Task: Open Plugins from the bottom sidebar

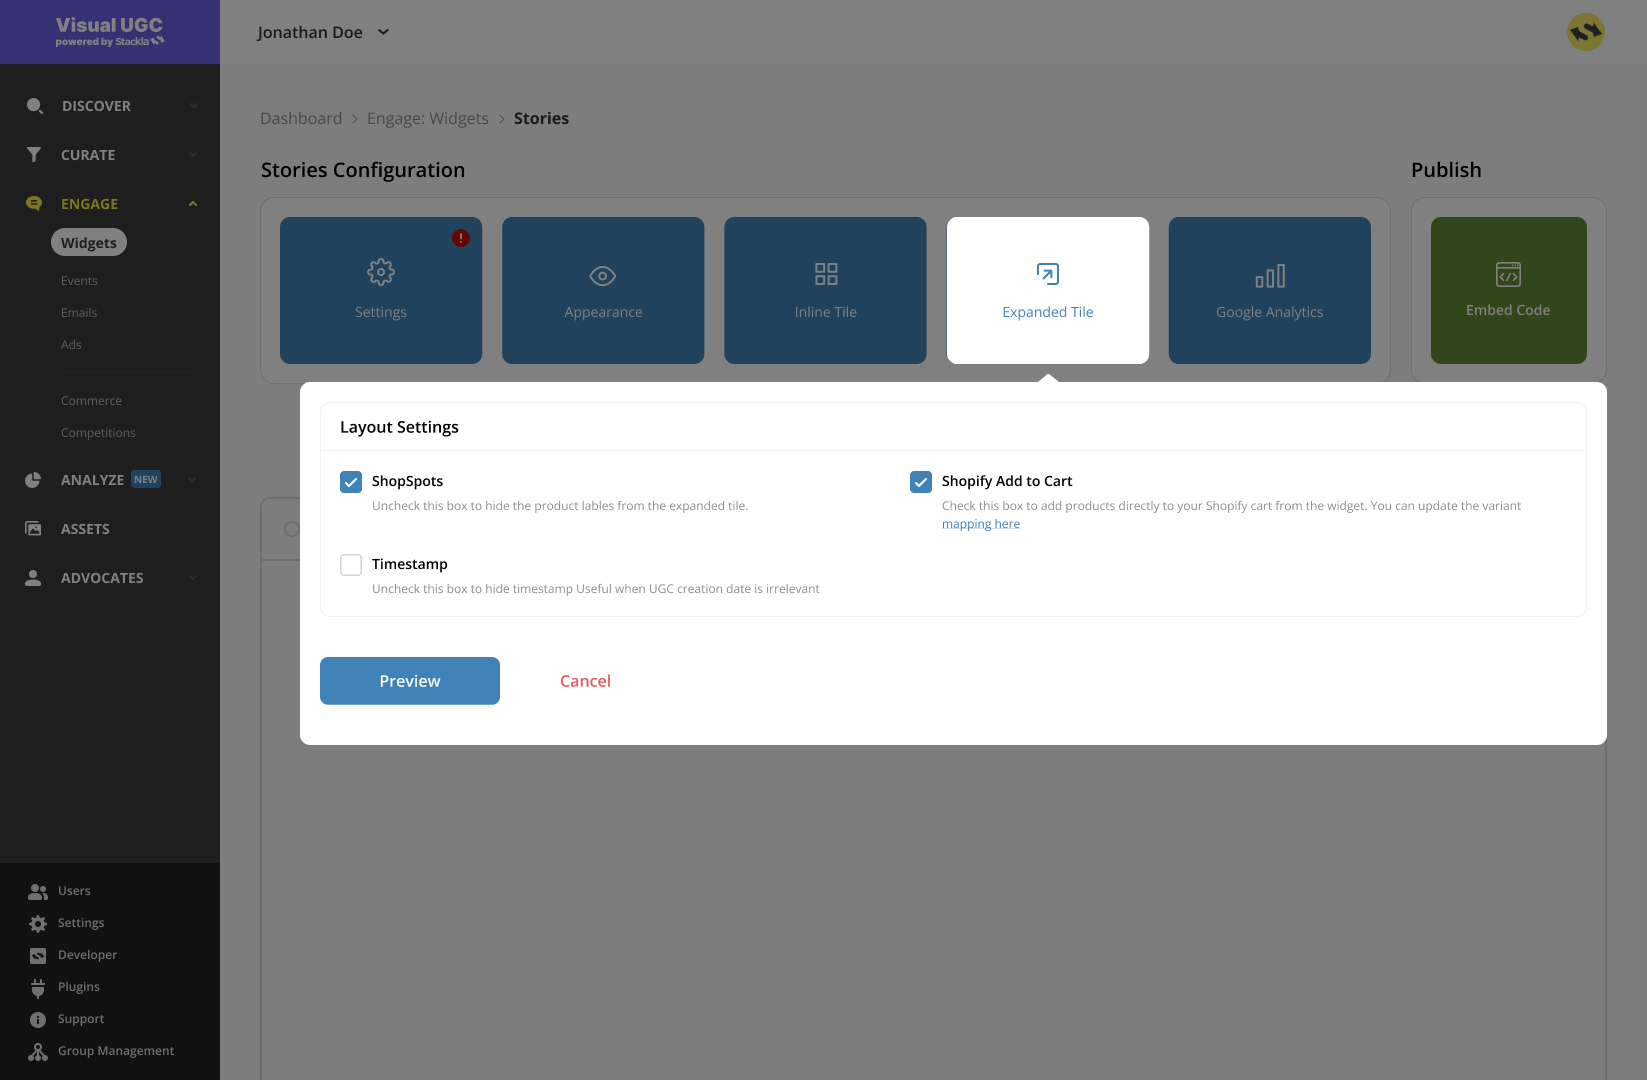Action: [x=78, y=987]
